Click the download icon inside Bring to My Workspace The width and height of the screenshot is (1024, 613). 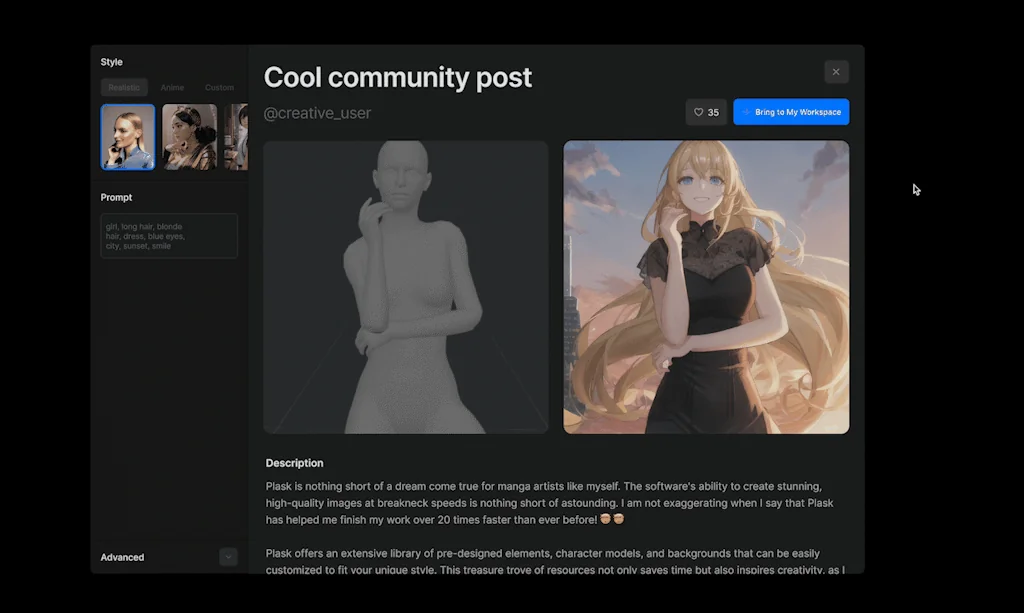pyautogui.click(x=747, y=112)
